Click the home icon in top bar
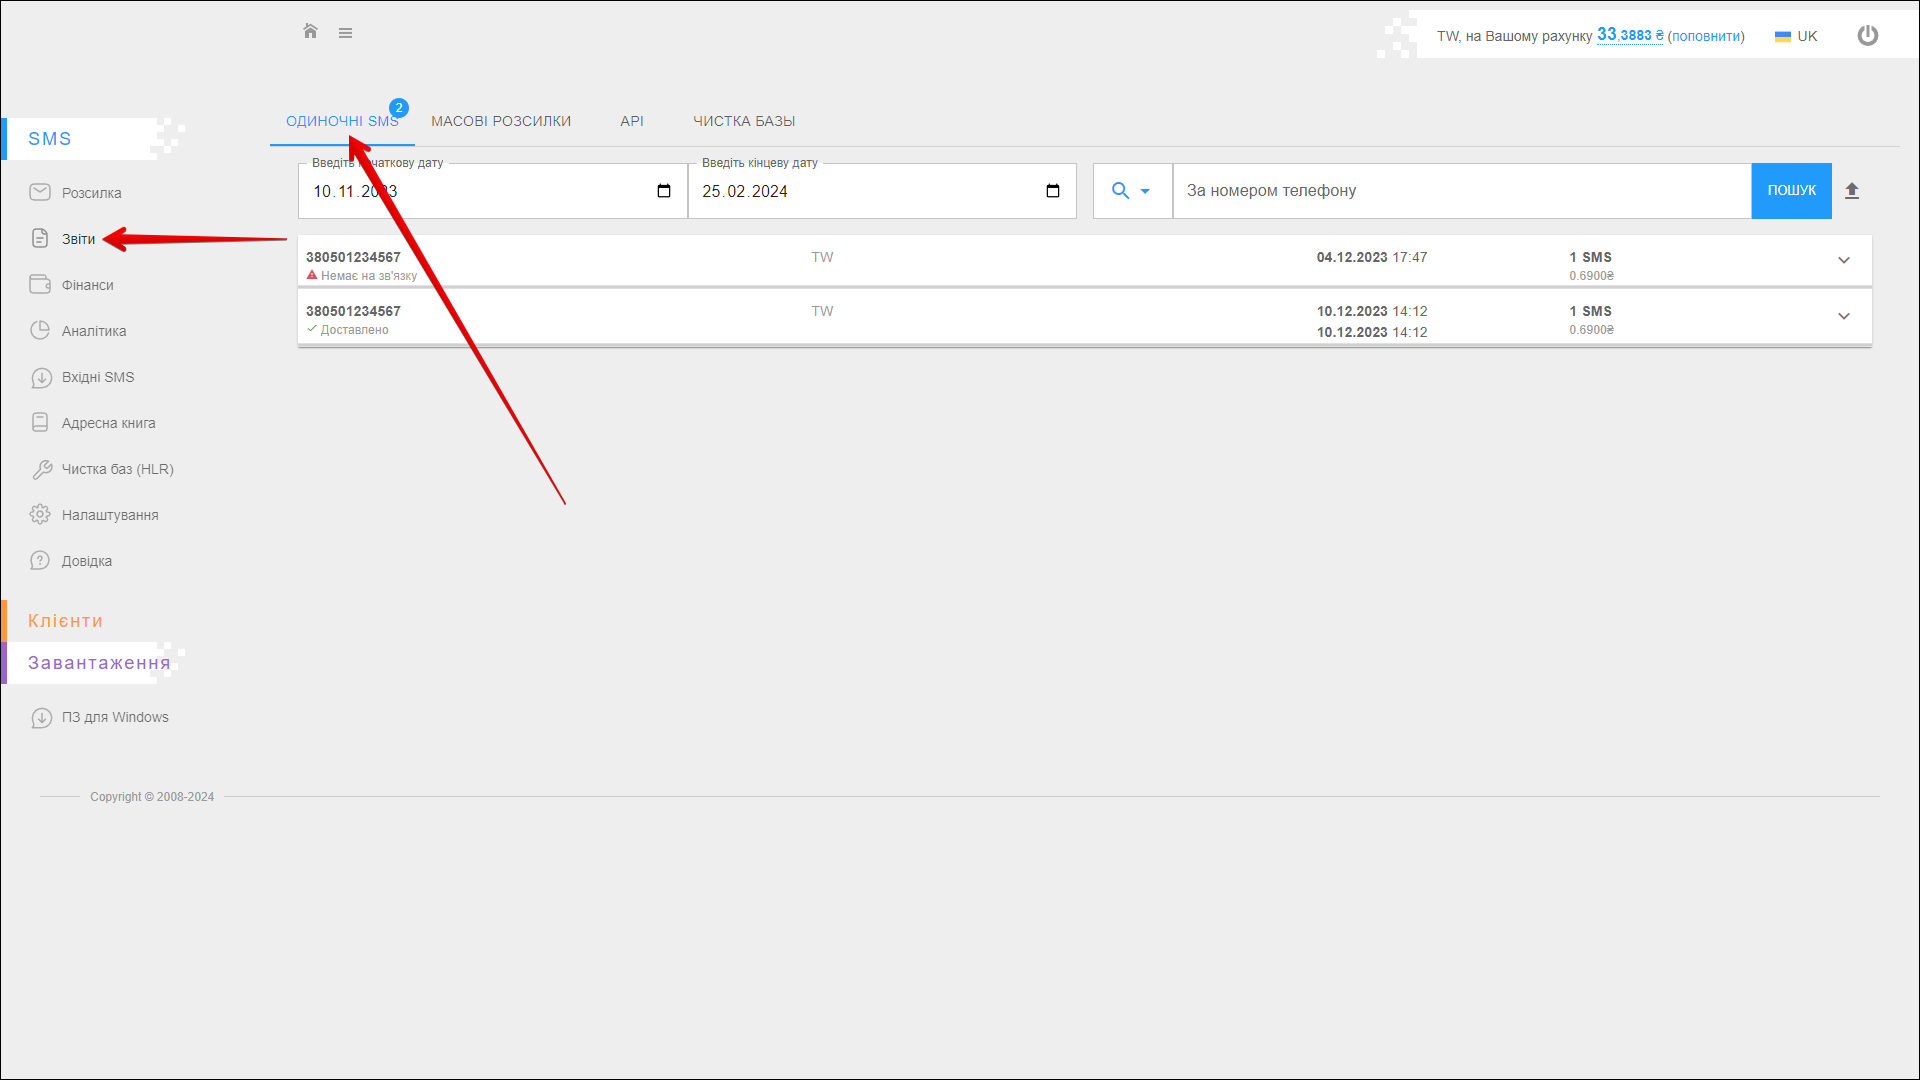Viewport: 1920px width, 1080px height. click(x=310, y=32)
